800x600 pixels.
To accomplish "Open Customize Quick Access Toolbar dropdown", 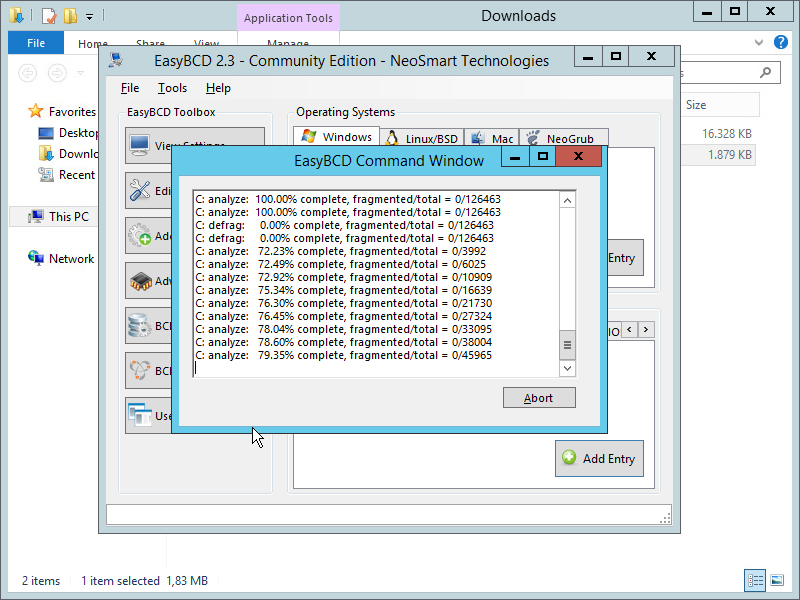I will [x=89, y=17].
